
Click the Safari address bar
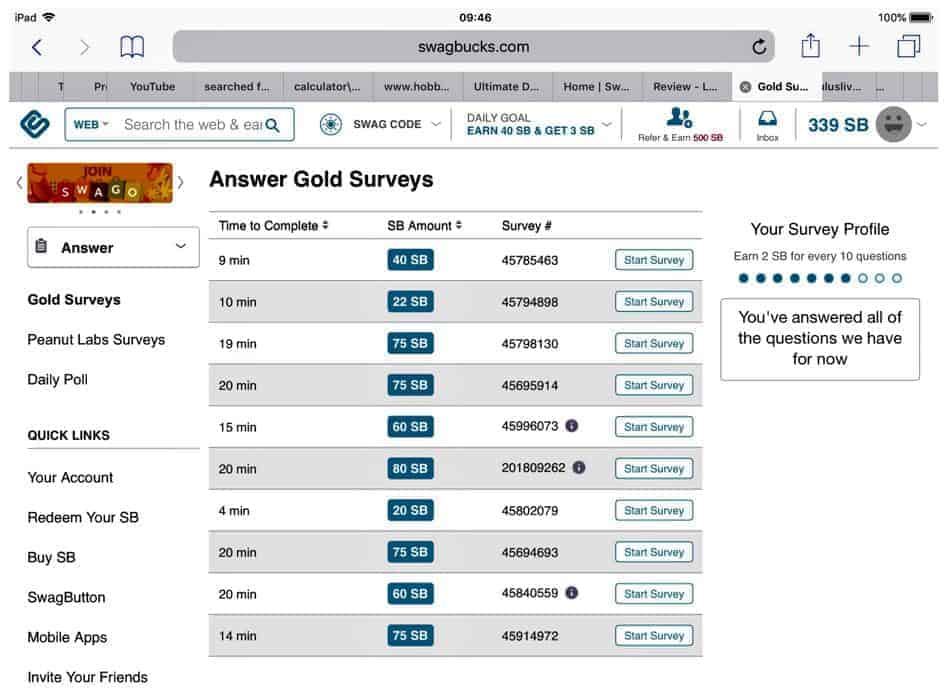(473, 47)
